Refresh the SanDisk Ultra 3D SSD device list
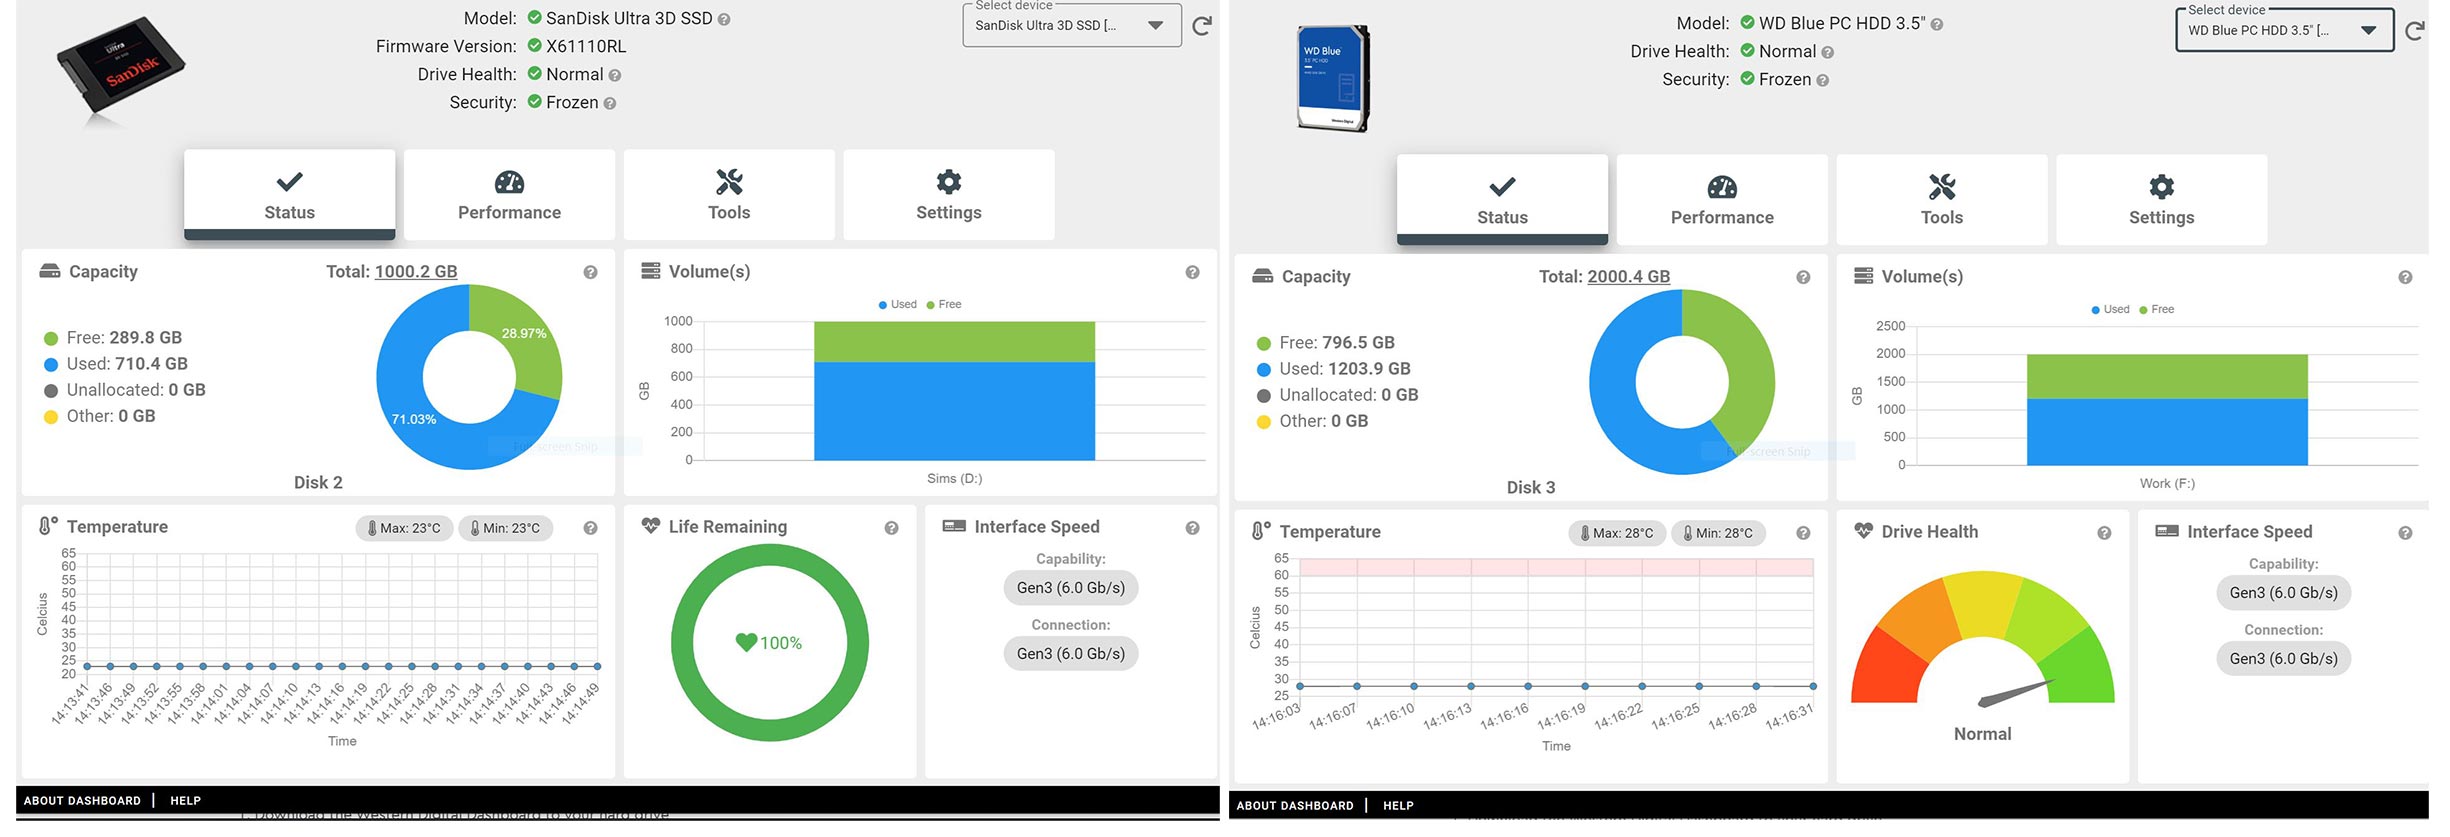 pyautogui.click(x=1202, y=26)
